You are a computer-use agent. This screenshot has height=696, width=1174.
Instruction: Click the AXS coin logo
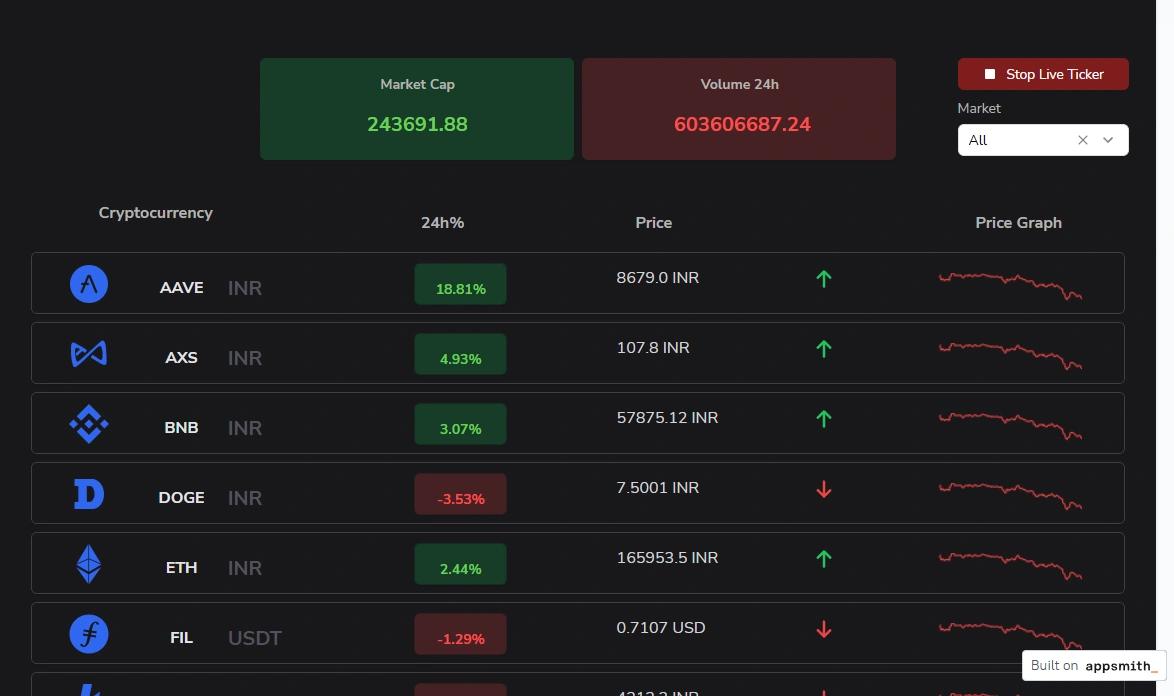click(89, 354)
